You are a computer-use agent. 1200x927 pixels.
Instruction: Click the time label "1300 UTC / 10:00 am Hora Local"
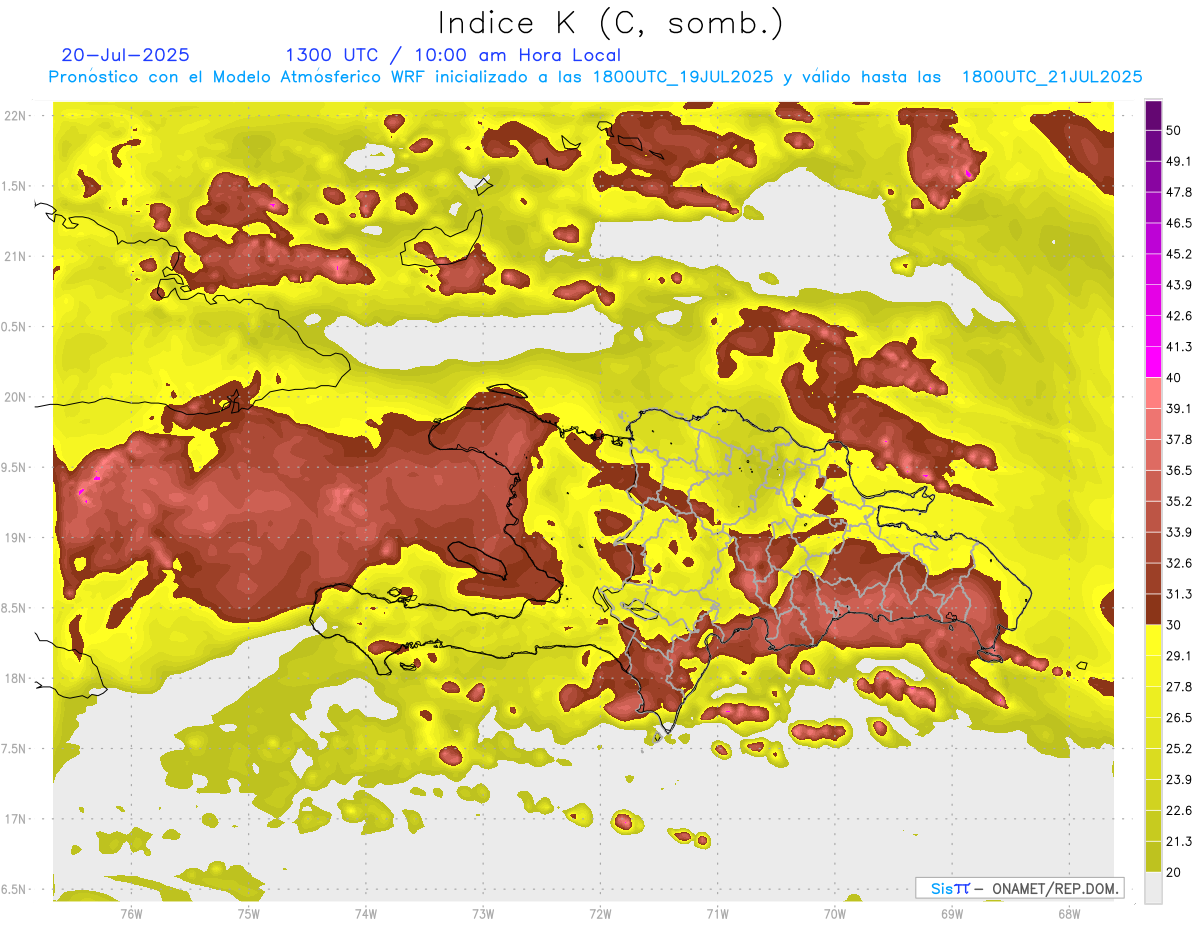pos(453,55)
